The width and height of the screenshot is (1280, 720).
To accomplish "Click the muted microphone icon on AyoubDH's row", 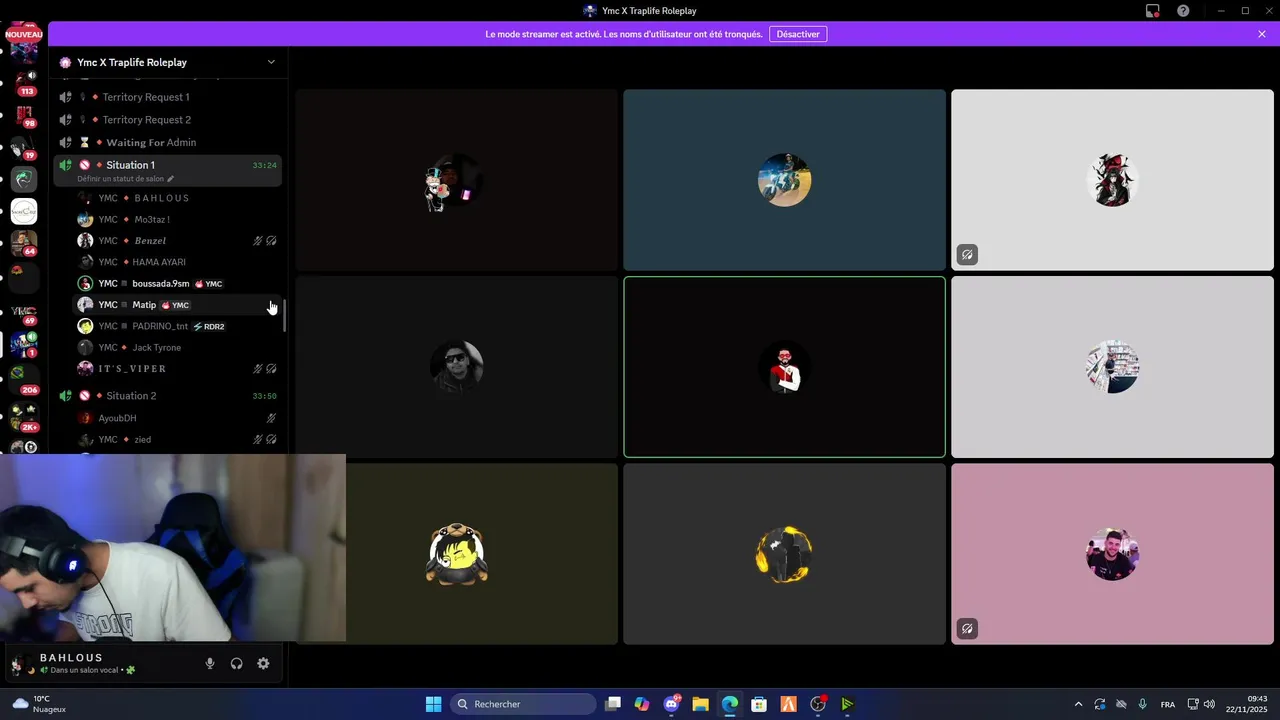I will pyautogui.click(x=271, y=418).
